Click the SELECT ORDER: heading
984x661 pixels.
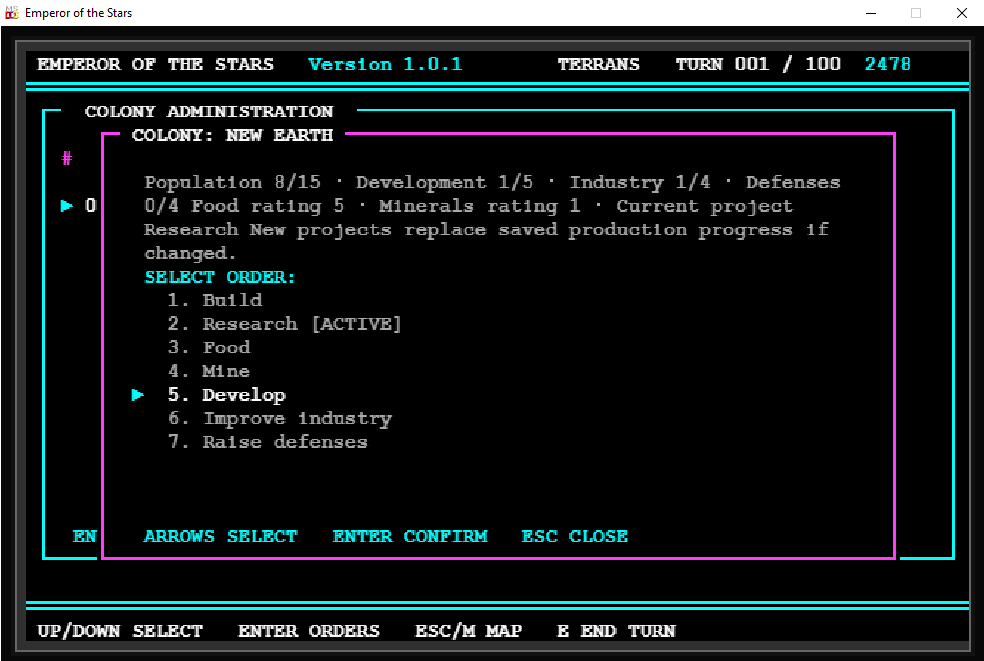click(x=220, y=277)
